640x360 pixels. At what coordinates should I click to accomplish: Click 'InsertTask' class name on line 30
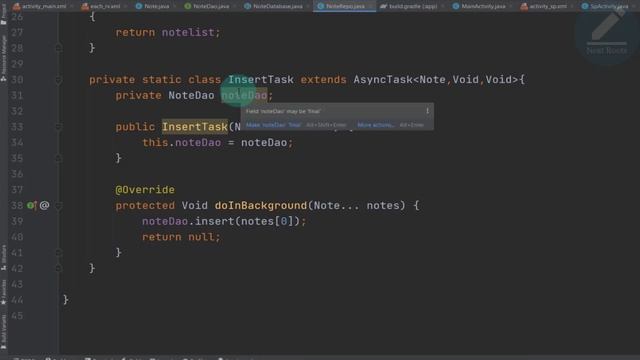click(x=260, y=80)
